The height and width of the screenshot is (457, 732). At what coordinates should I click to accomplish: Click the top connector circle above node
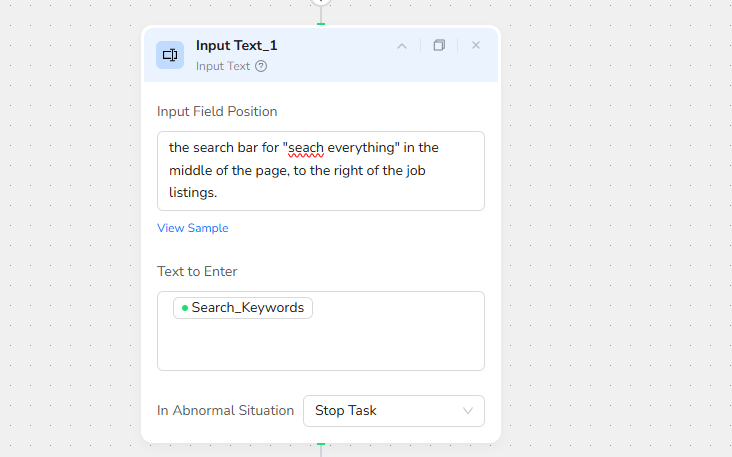(321, 3)
